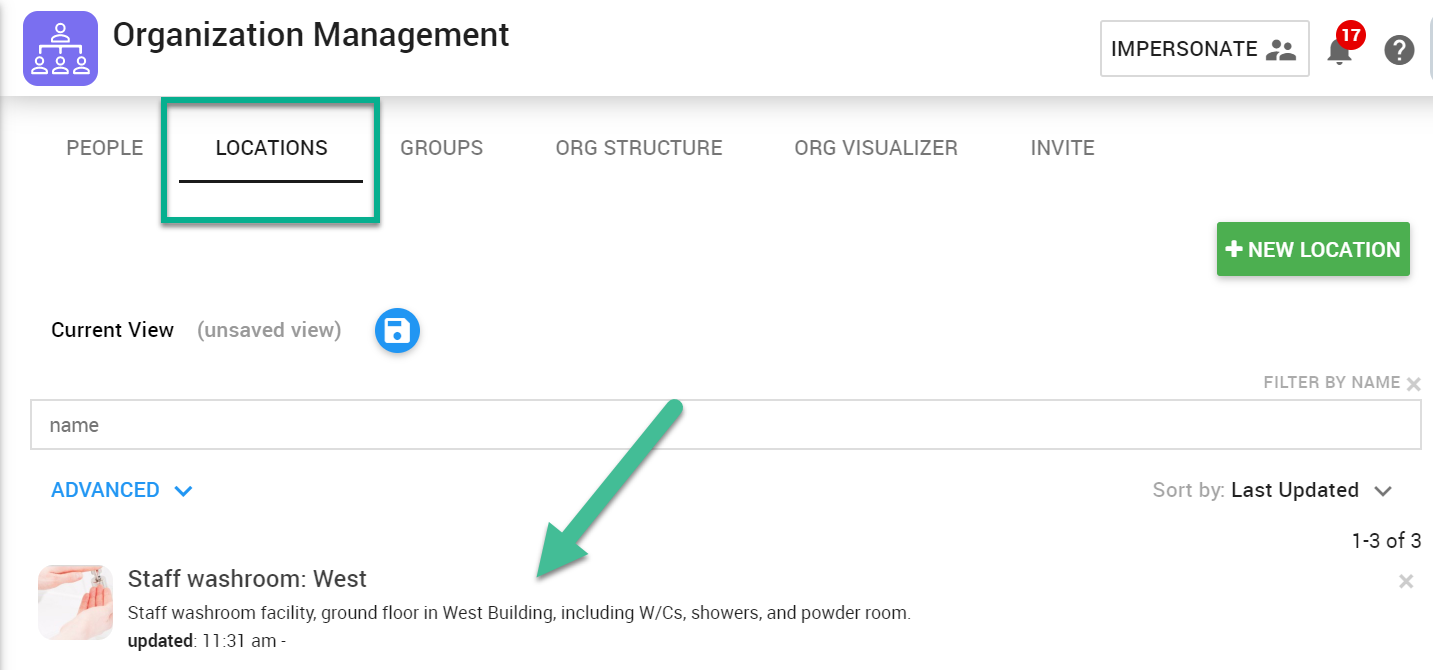Clear the filter by name with the x icon
The width and height of the screenshot is (1433, 670).
(1413, 384)
